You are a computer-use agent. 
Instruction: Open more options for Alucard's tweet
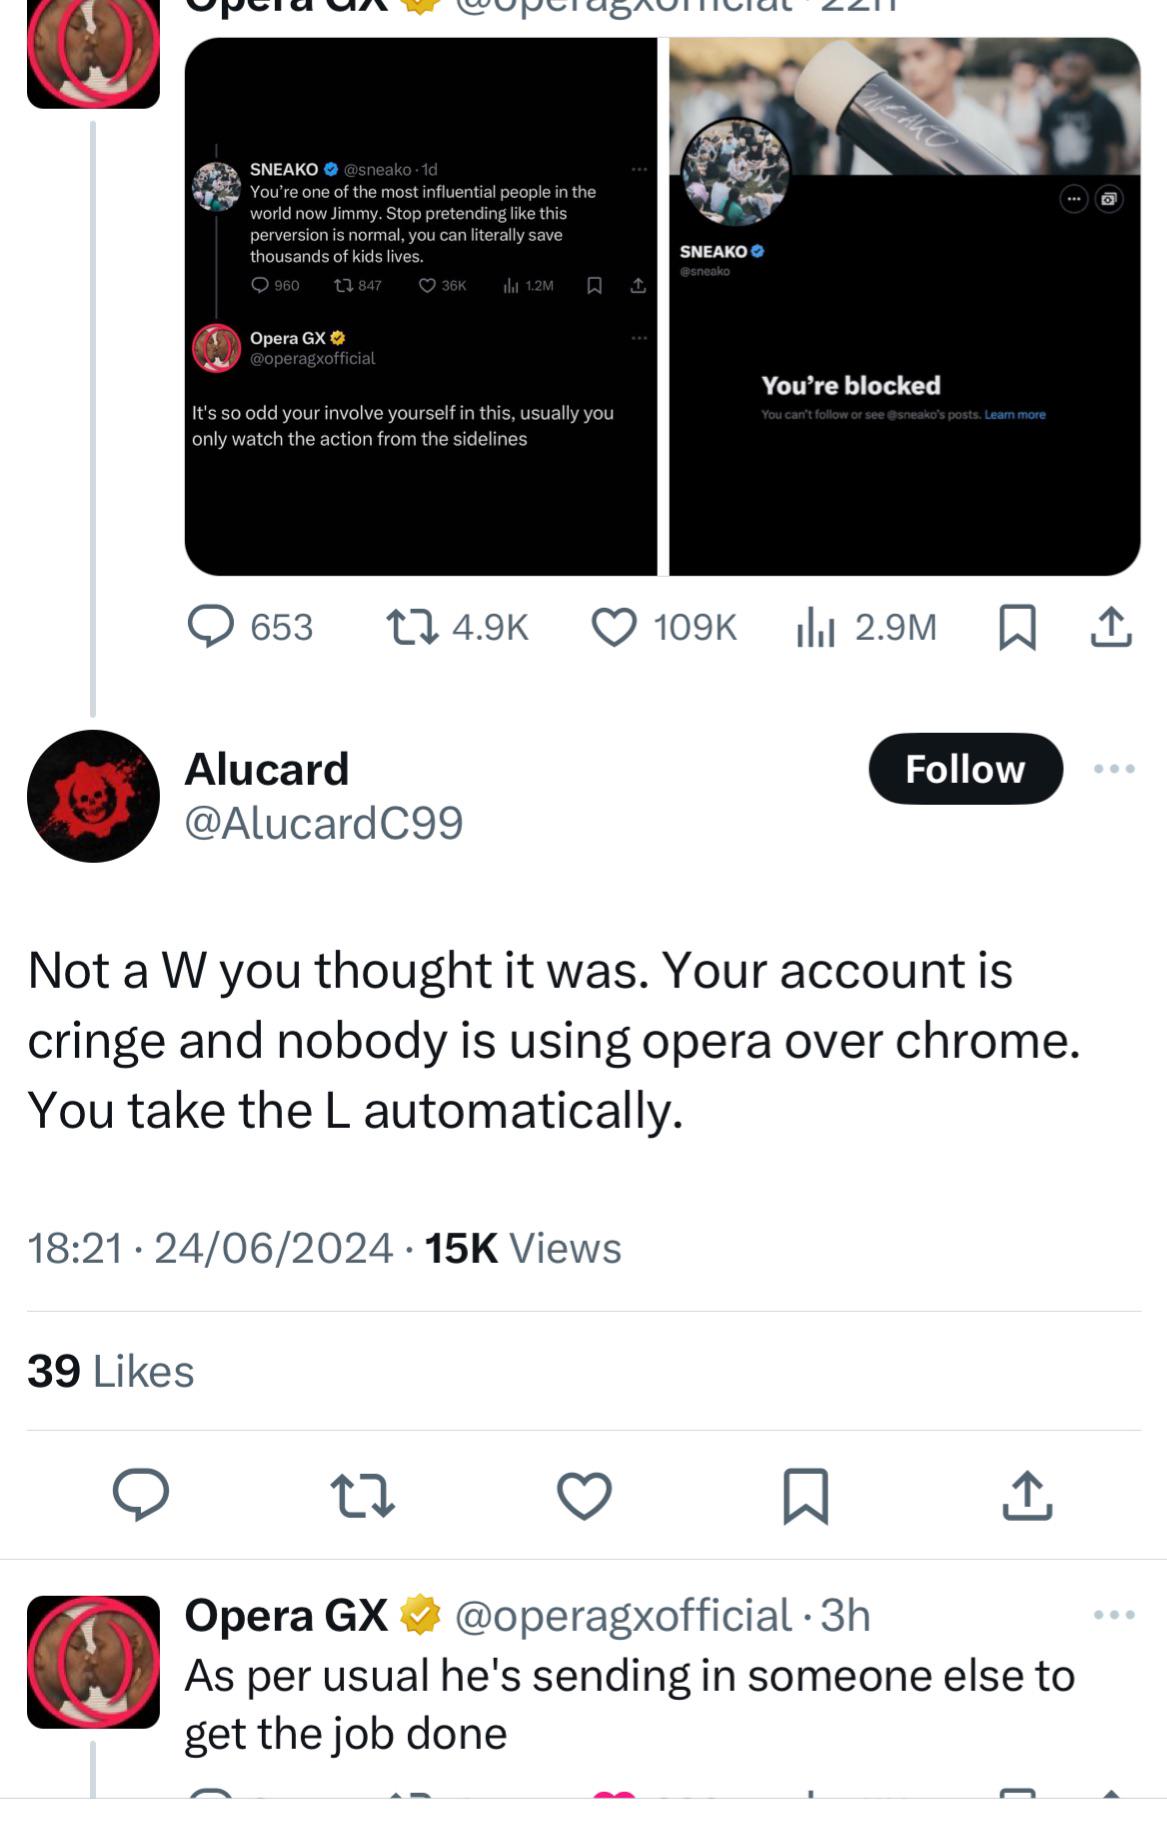1114,769
